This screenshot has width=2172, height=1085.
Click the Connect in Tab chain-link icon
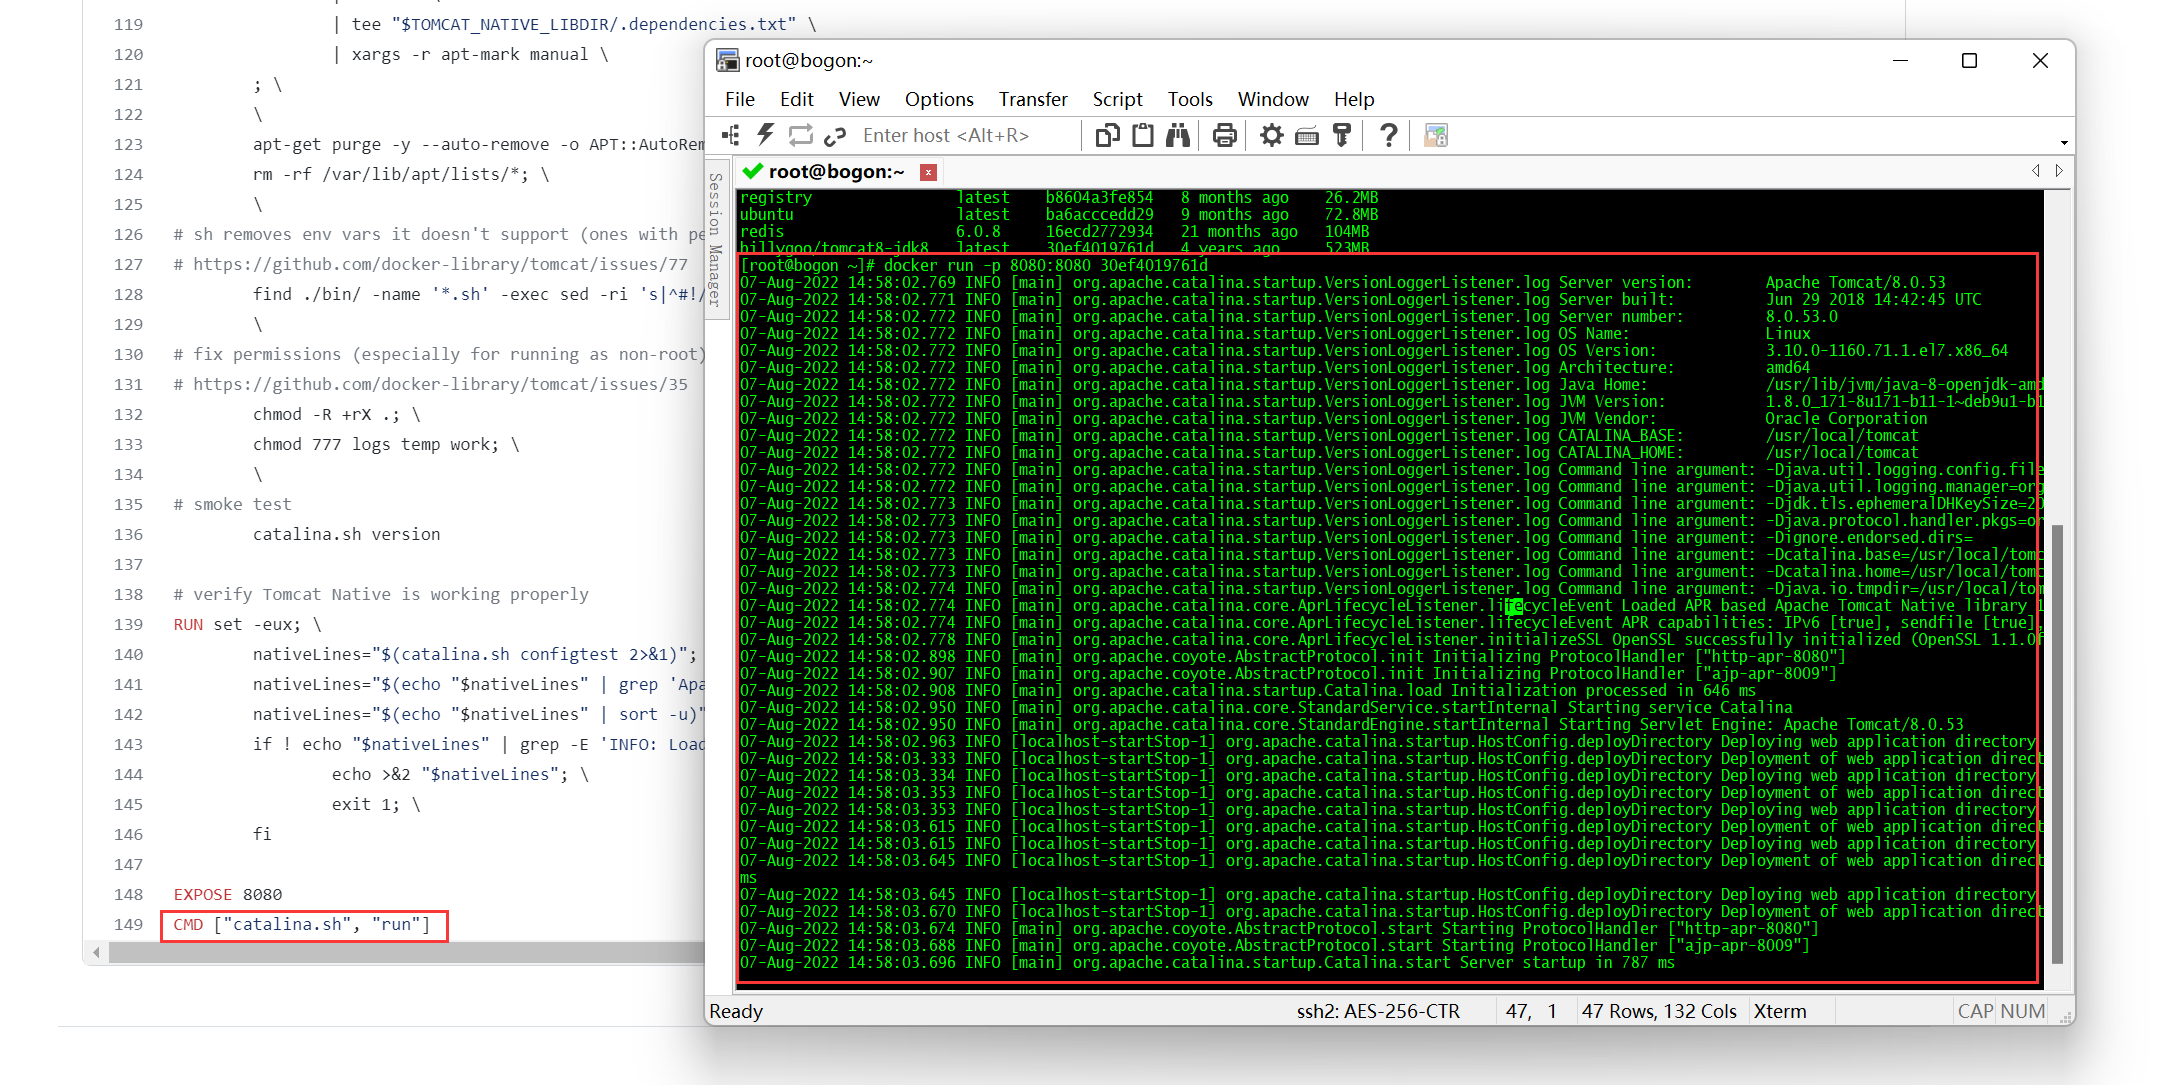(x=835, y=135)
